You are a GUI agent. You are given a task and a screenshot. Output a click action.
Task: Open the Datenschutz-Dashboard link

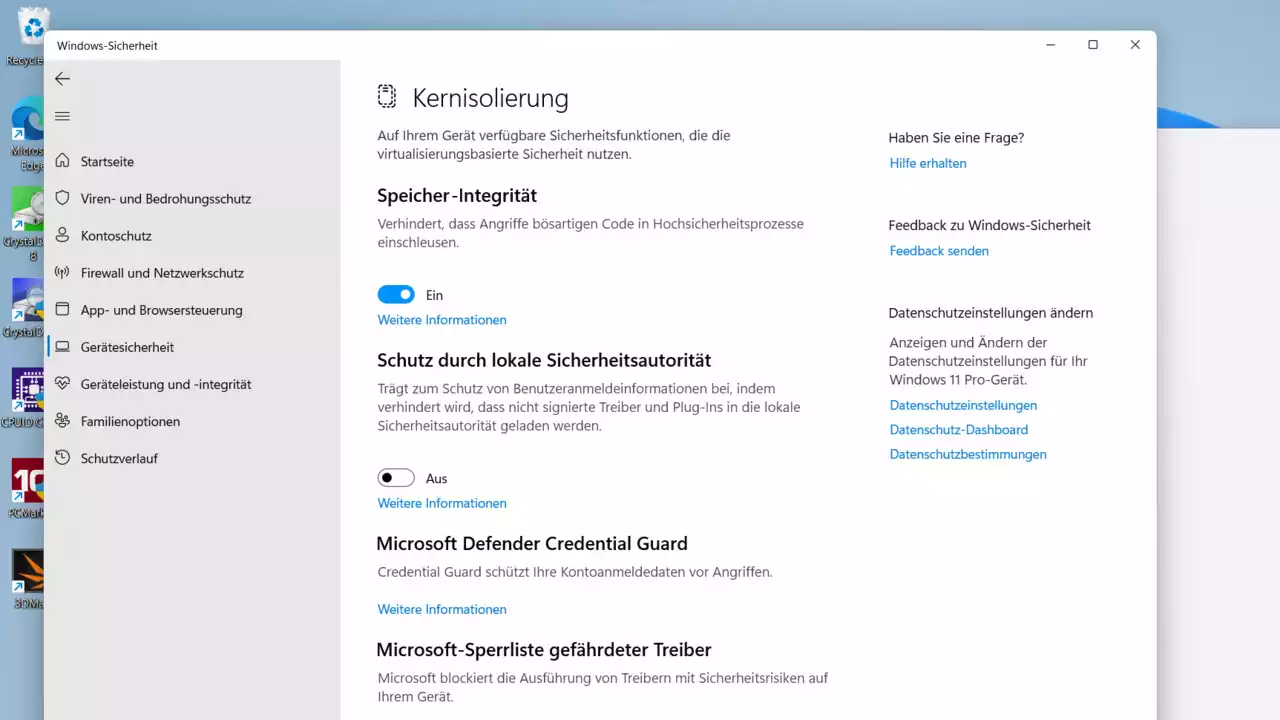coord(959,429)
